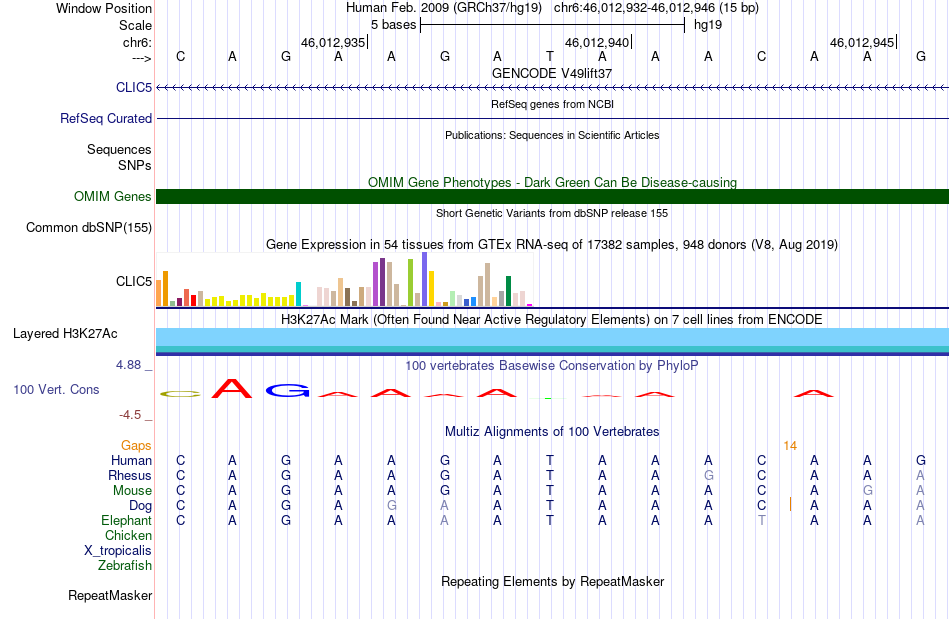950x619 pixels.
Task: Select the Mouse alignment row label
Action: (132, 491)
